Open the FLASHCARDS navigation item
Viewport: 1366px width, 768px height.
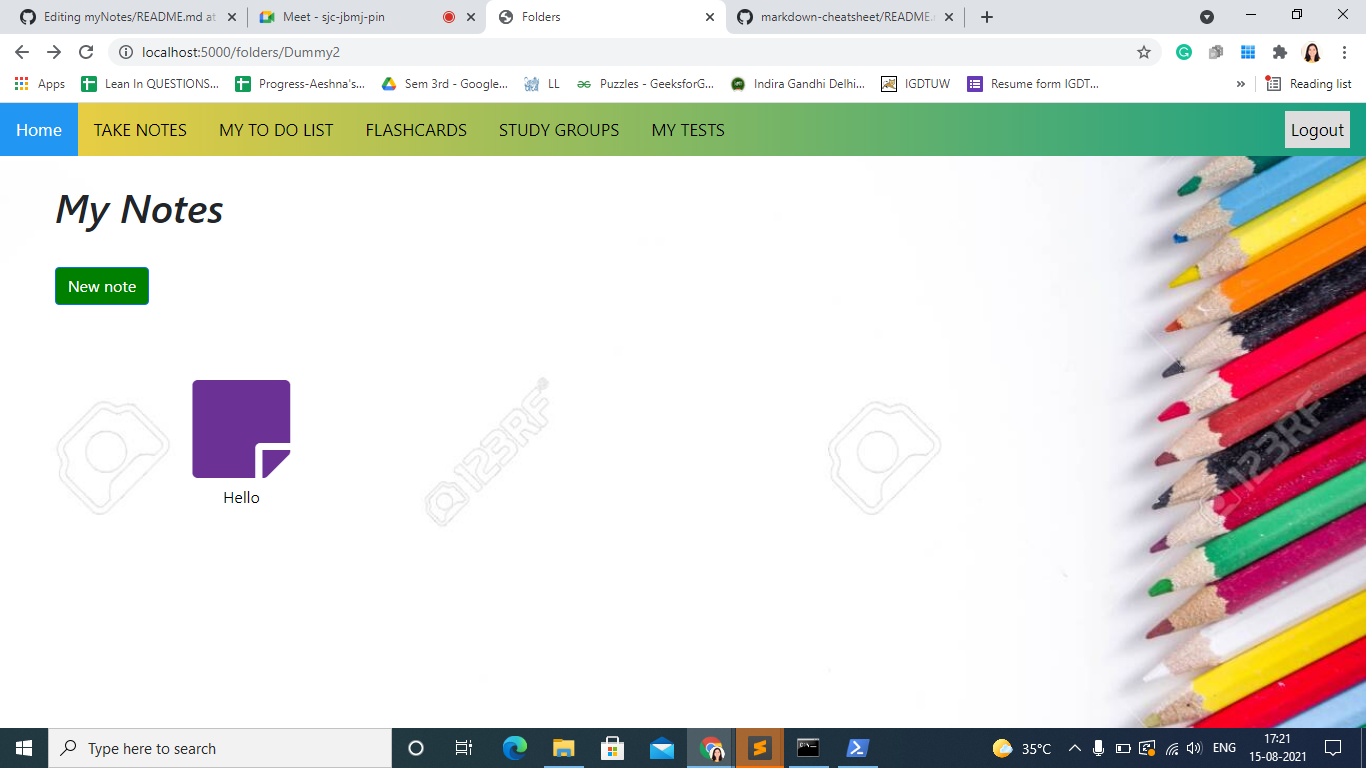416,130
